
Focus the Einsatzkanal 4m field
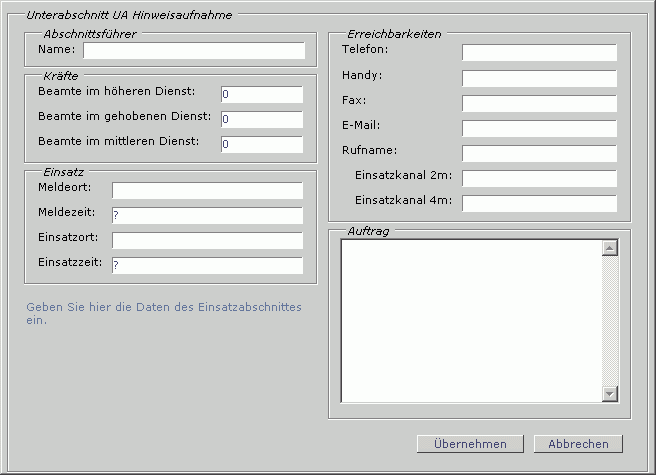click(539, 203)
